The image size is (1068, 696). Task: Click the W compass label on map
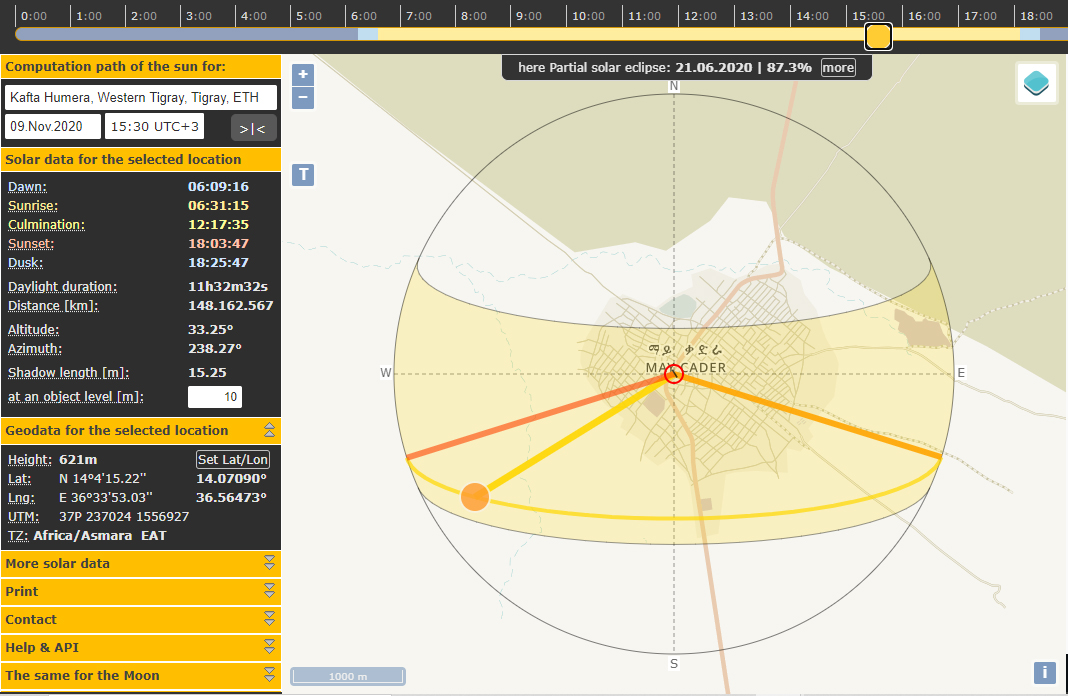[386, 373]
